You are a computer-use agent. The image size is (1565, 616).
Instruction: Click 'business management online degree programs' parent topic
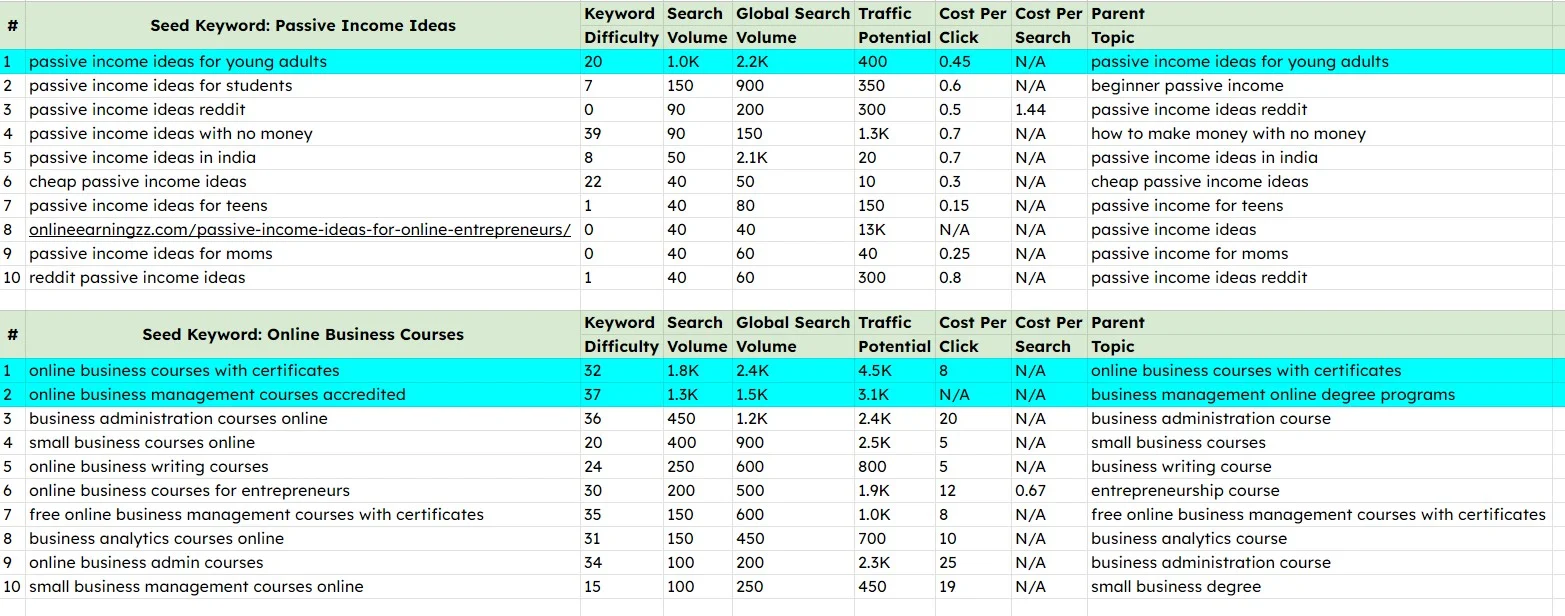click(1273, 395)
